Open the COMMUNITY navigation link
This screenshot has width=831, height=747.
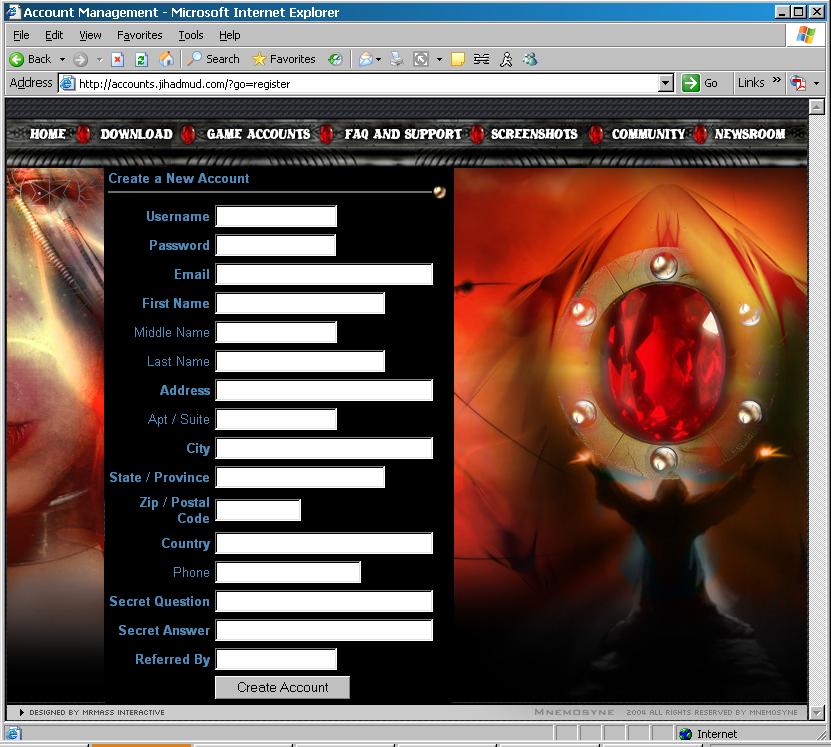(649, 134)
